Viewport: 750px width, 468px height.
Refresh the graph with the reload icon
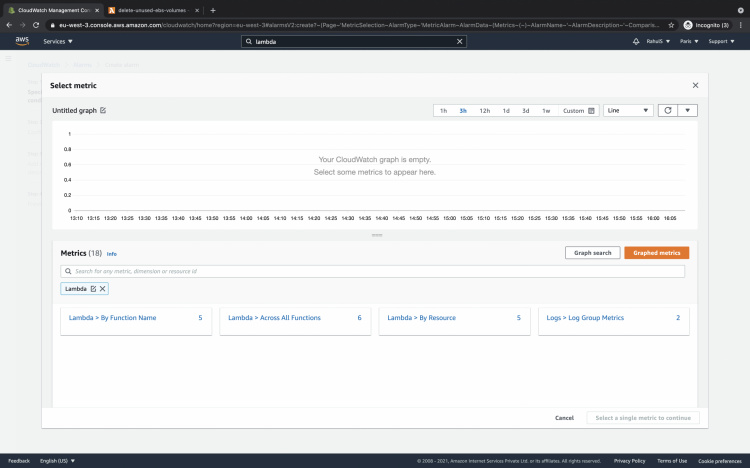click(x=667, y=111)
